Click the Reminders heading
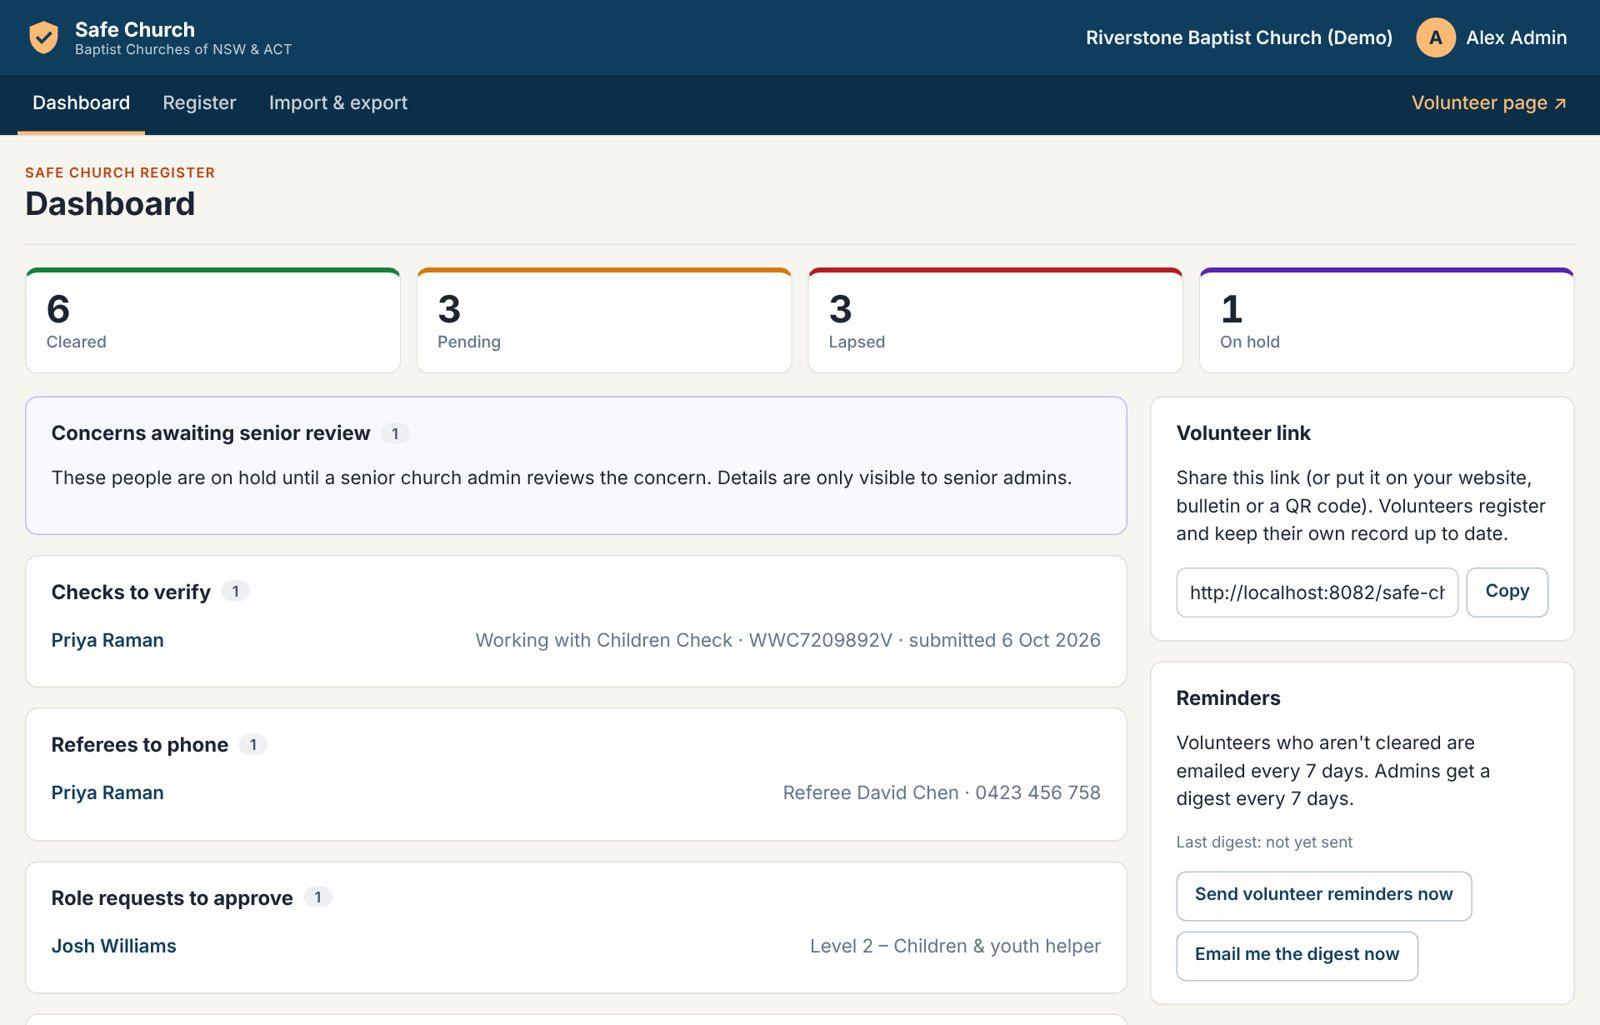This screenshot has height=1025, width=1600. 1228,698
